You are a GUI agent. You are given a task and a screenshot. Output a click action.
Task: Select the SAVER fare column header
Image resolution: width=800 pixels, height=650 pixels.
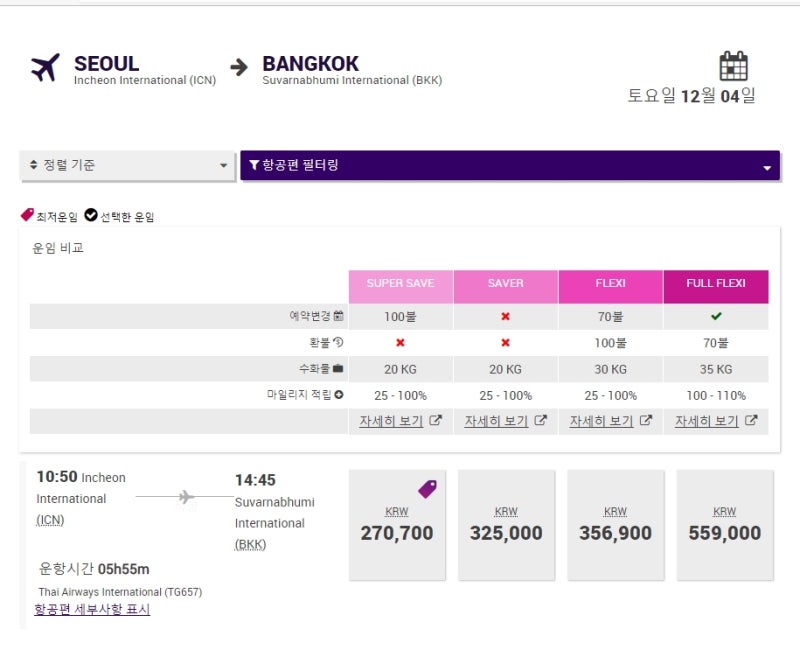point(506,287)
